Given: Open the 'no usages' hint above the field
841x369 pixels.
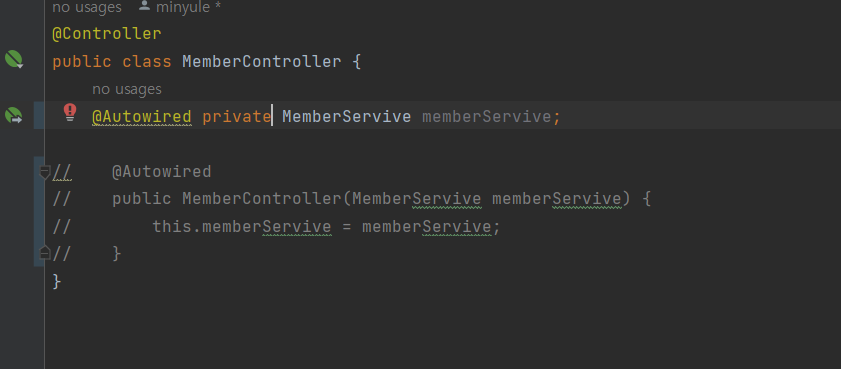Looking at the screenshot, I should [x=127, y=89].
